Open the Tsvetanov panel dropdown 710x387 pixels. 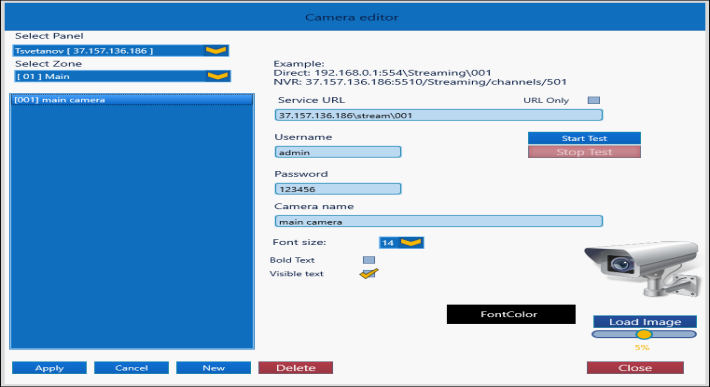[x=121, y=50]
